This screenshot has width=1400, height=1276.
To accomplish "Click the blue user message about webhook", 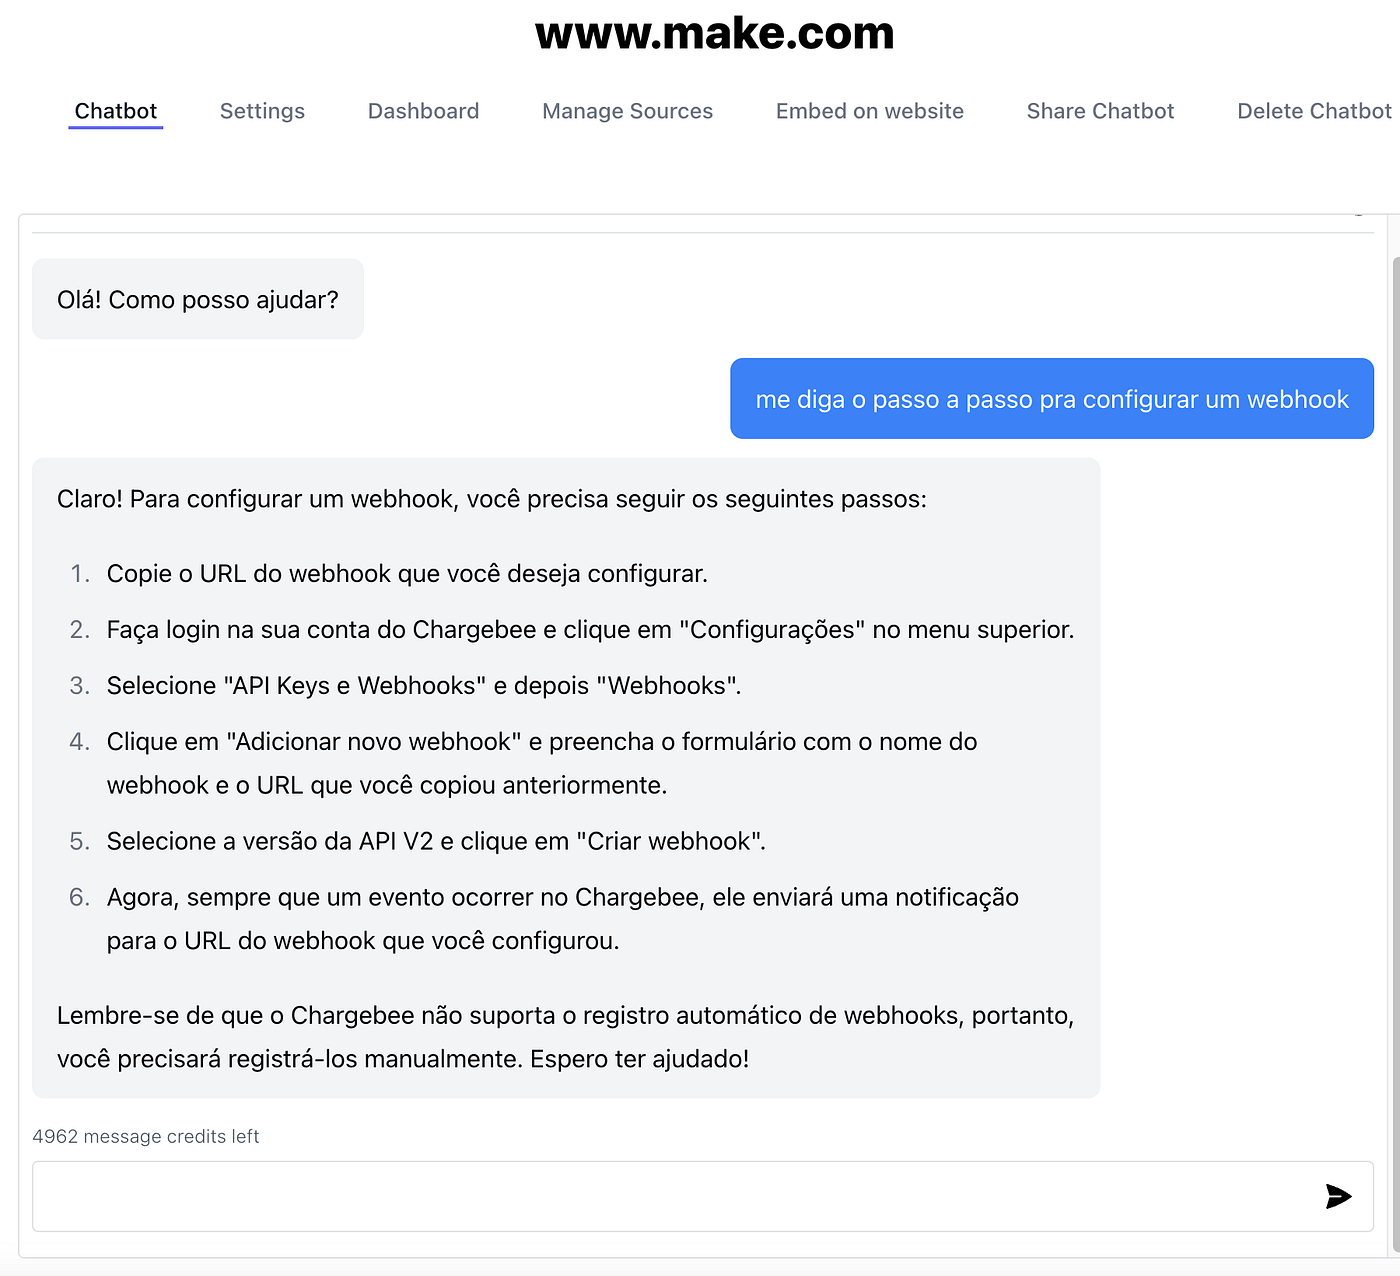I will point(1052,399).
